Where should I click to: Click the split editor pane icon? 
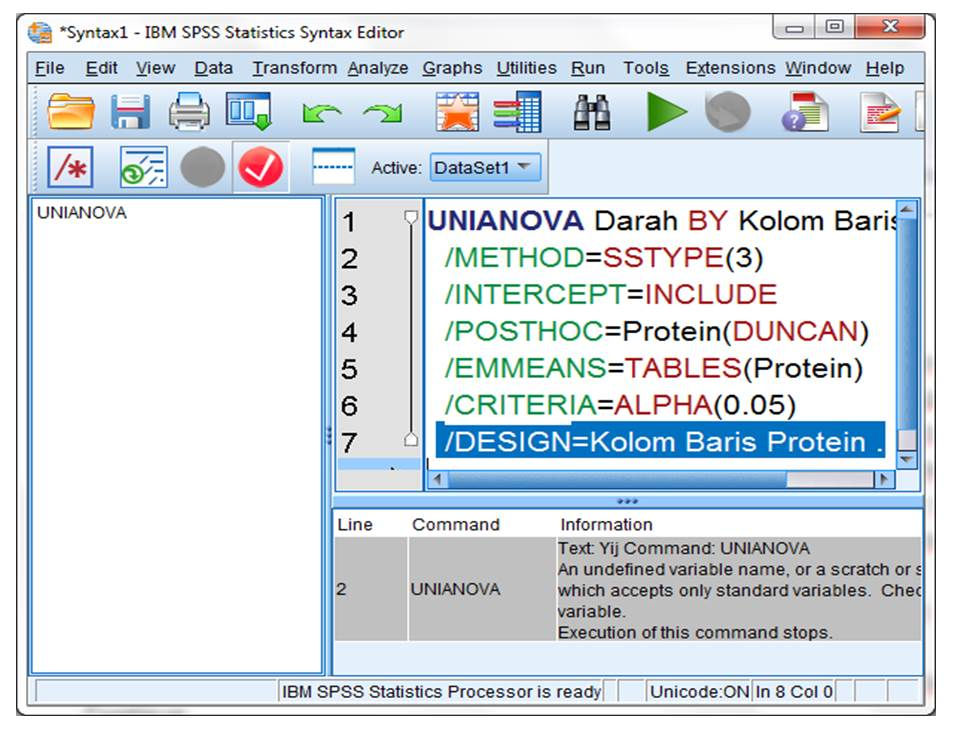click(x=333, y=166)
